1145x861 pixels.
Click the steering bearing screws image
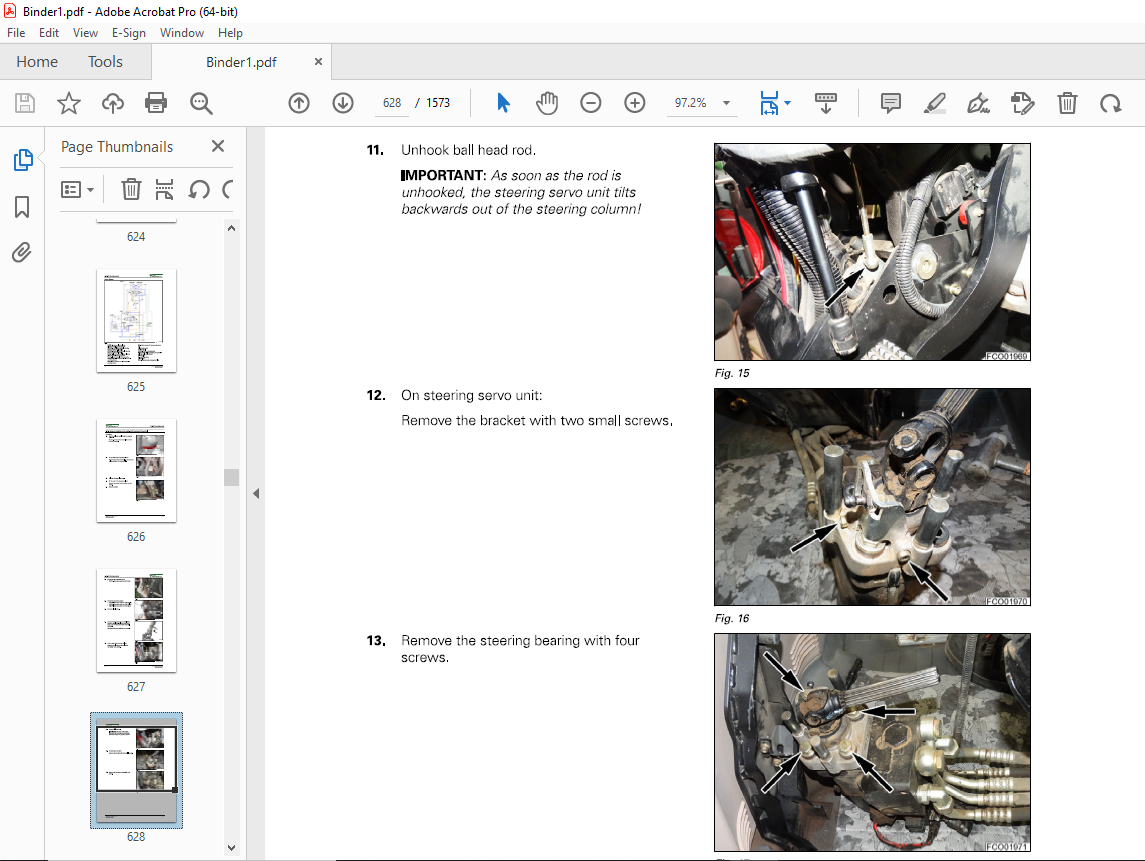[873, 743]
